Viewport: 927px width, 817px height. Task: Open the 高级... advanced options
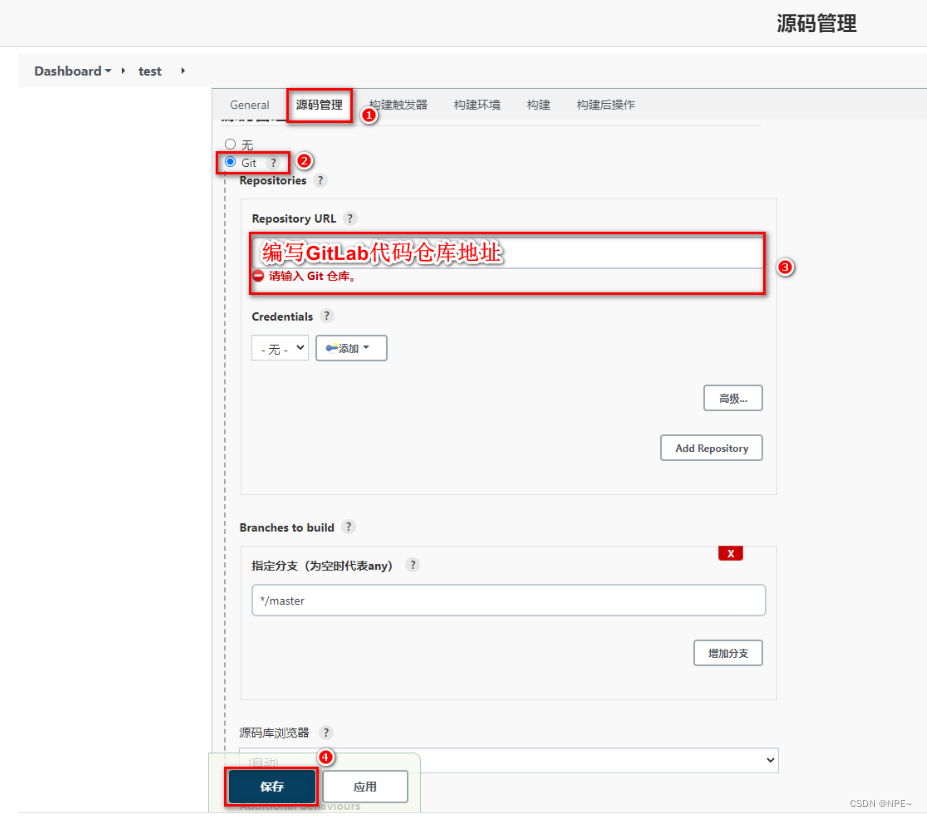click(x=732, y=398)
